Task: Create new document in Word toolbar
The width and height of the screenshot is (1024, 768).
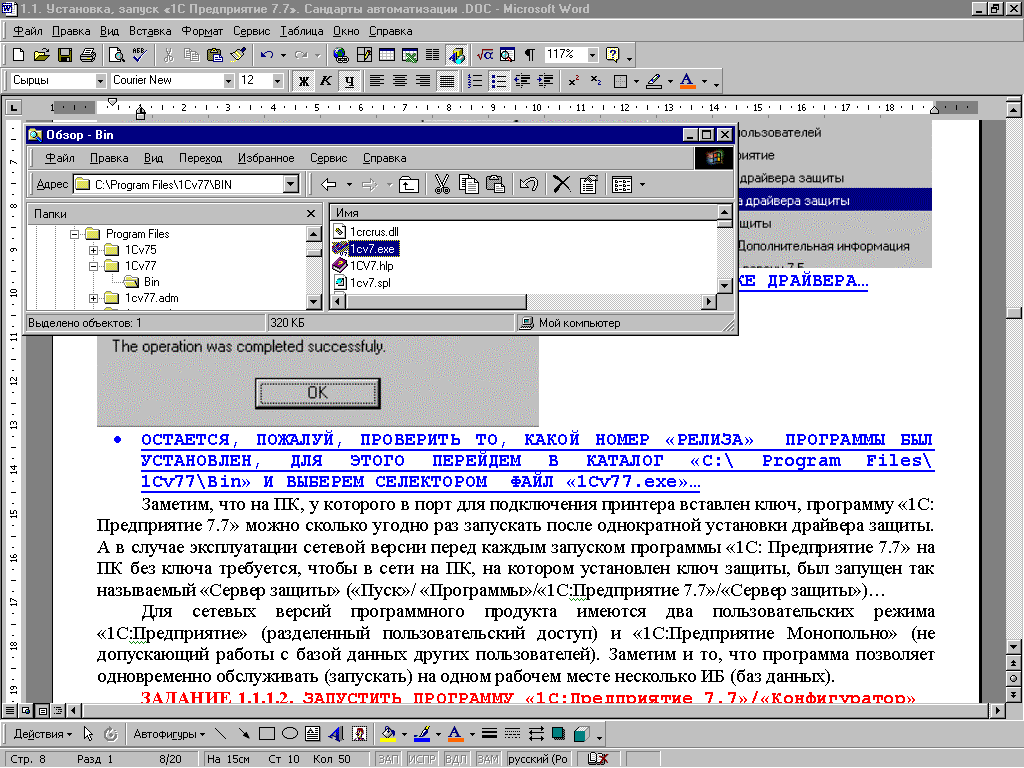Action: (x=18, y=55)
